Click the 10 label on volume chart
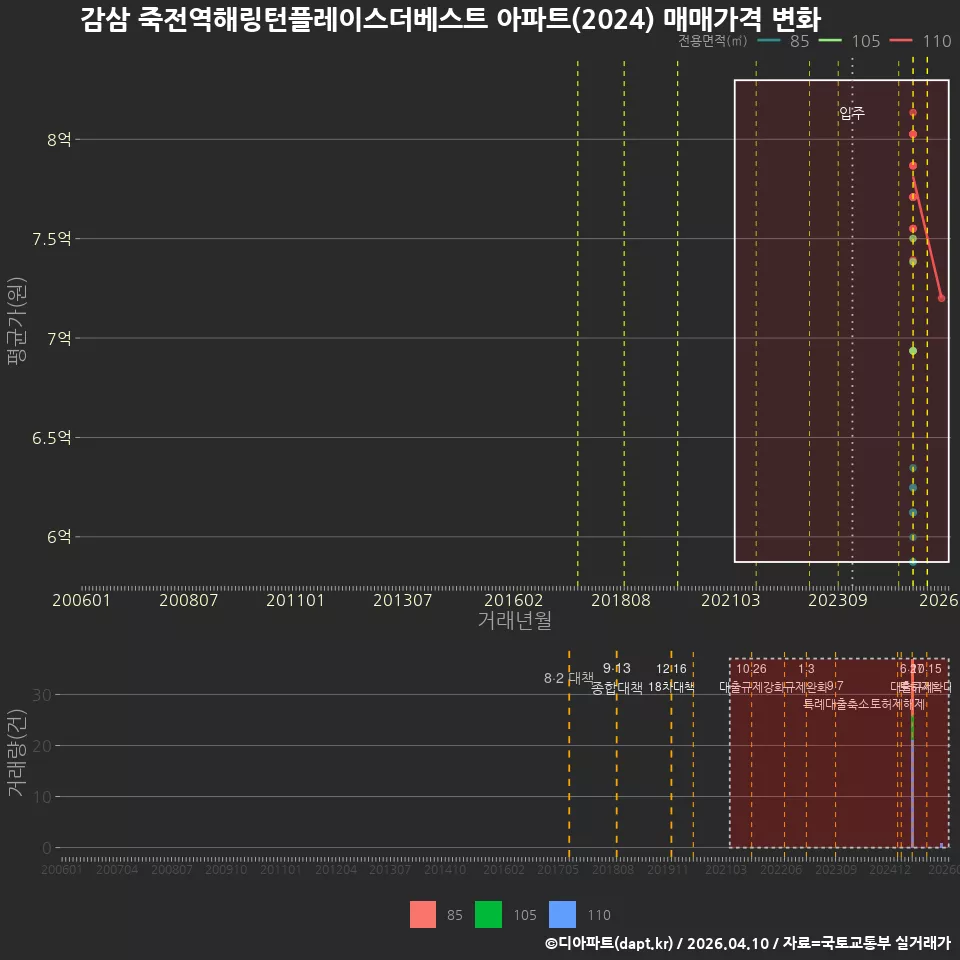The image size is (960, 960). (42, 797)
